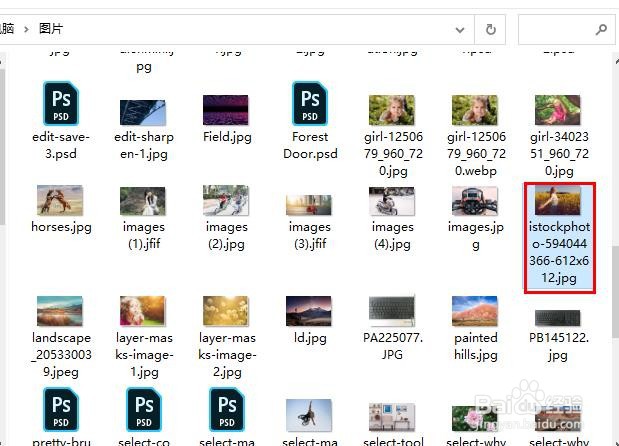
Task: Select the edit-save-3.psd Photoshop file icon
Action: click(61, 103)
